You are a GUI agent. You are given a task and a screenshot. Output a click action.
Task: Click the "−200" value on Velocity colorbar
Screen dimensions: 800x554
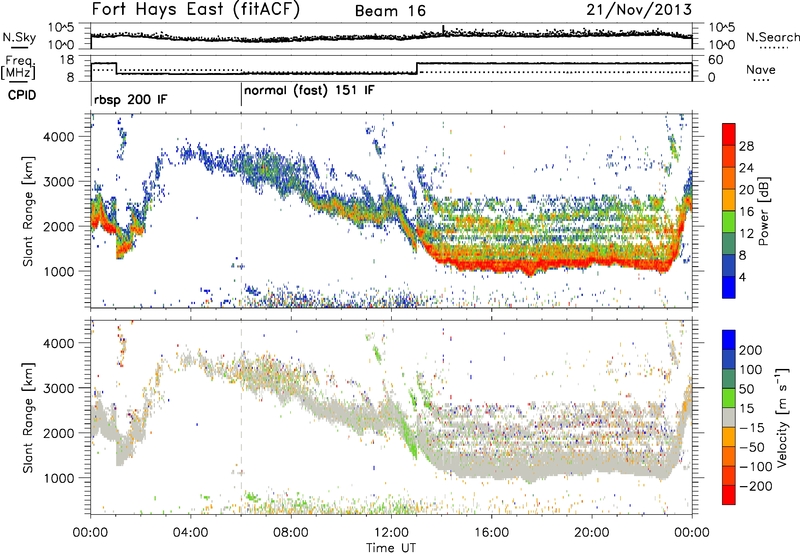(756, 486)
